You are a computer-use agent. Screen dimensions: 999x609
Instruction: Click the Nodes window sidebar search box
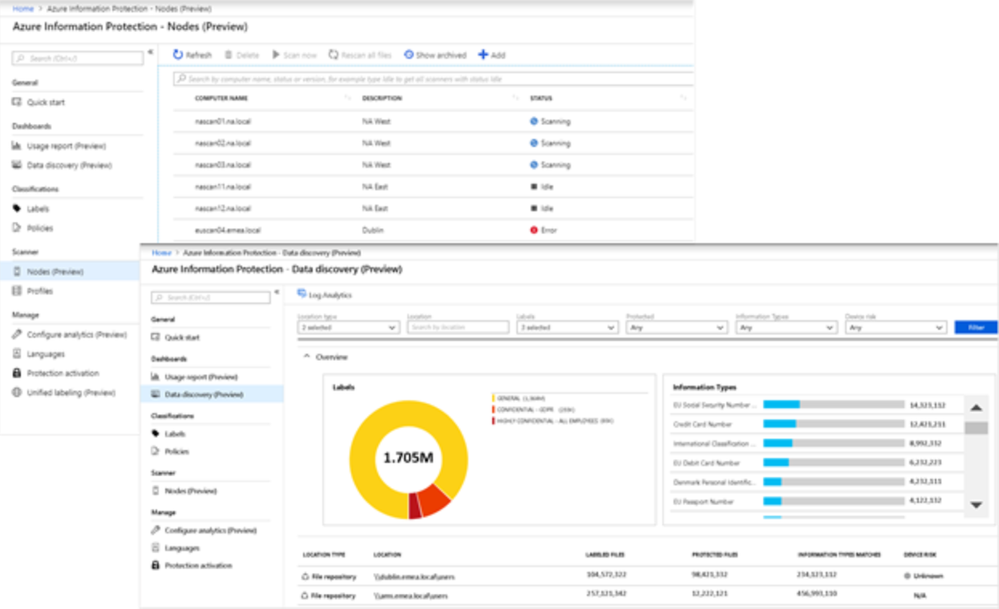[77, 59]
